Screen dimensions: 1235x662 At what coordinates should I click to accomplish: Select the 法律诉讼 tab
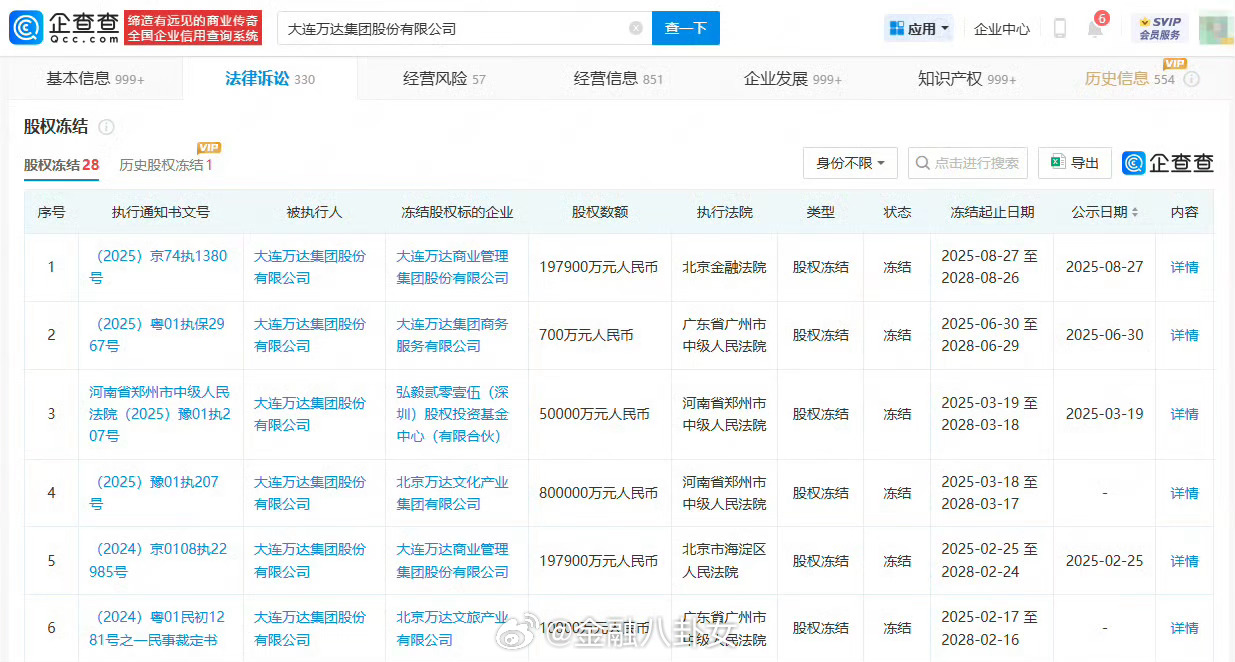[x=270, y=78]
